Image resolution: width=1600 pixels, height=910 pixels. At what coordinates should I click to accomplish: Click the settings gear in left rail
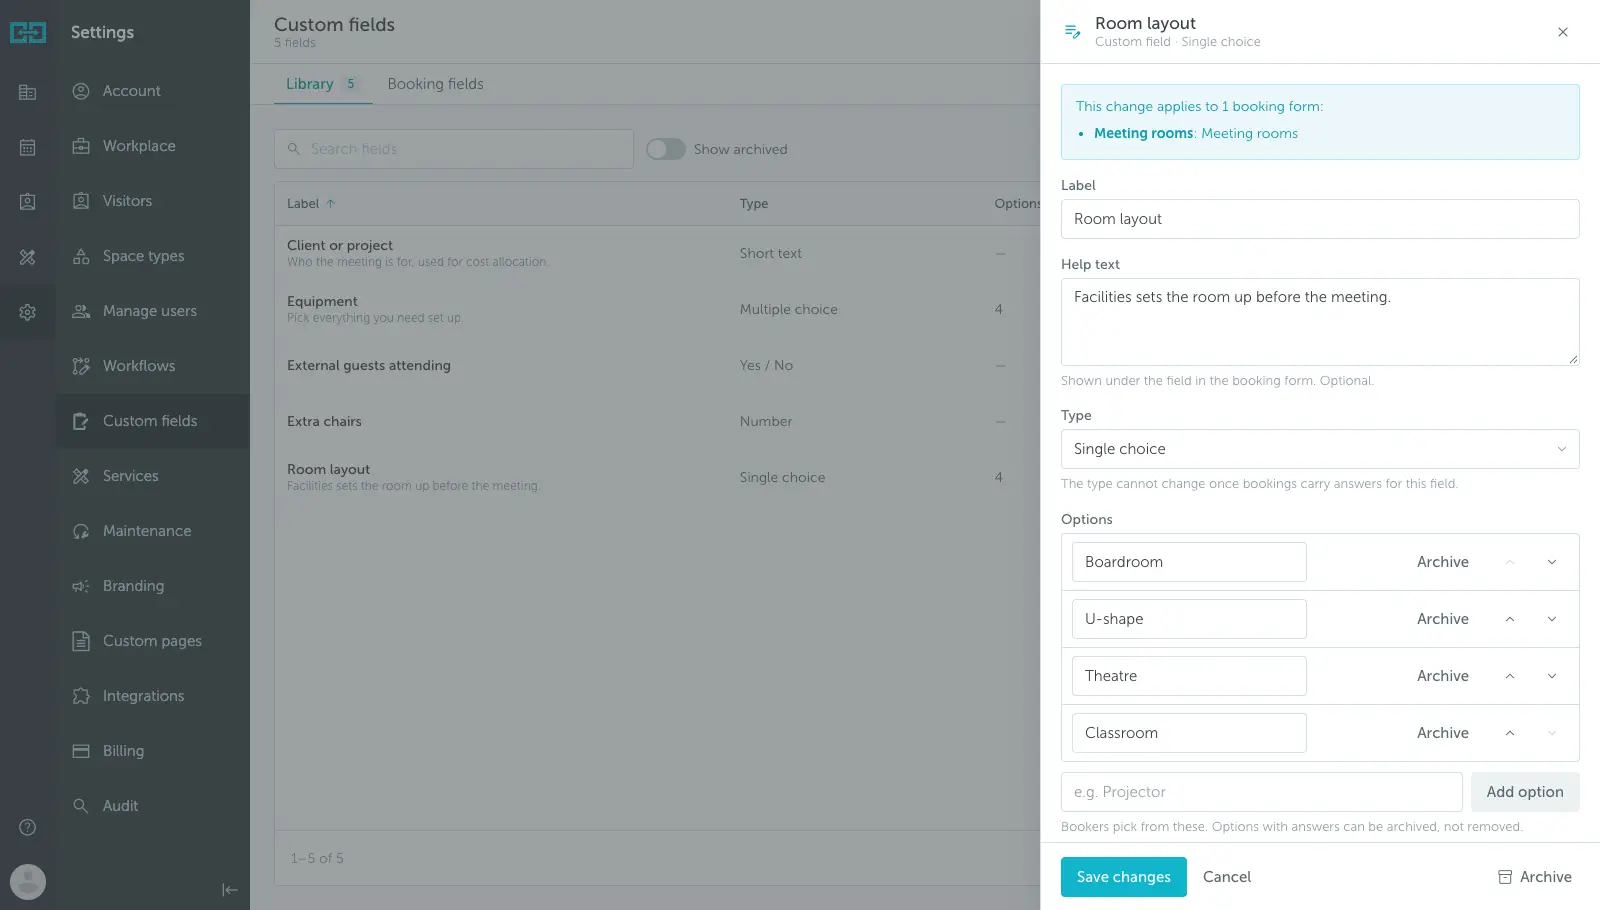coord(28,312)
